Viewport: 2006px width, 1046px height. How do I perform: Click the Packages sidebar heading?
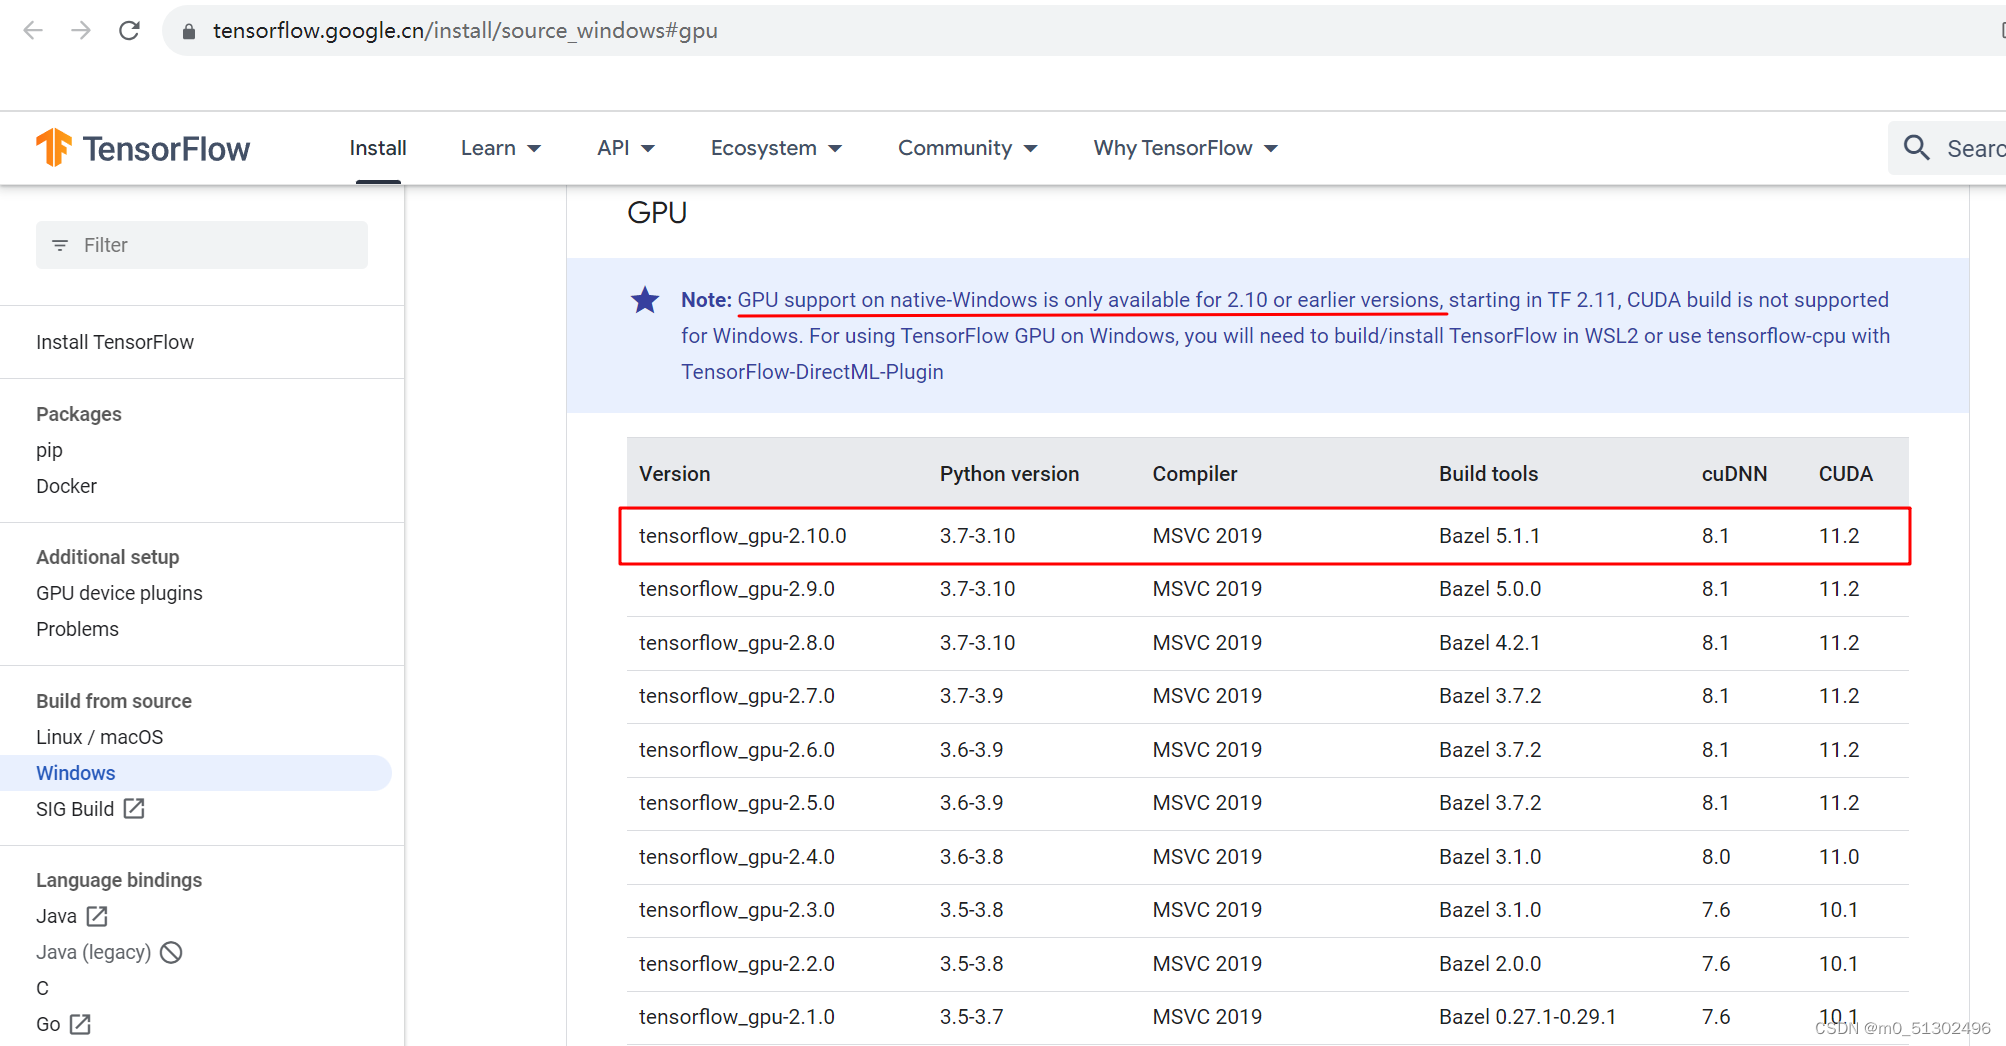click(79, 414)
